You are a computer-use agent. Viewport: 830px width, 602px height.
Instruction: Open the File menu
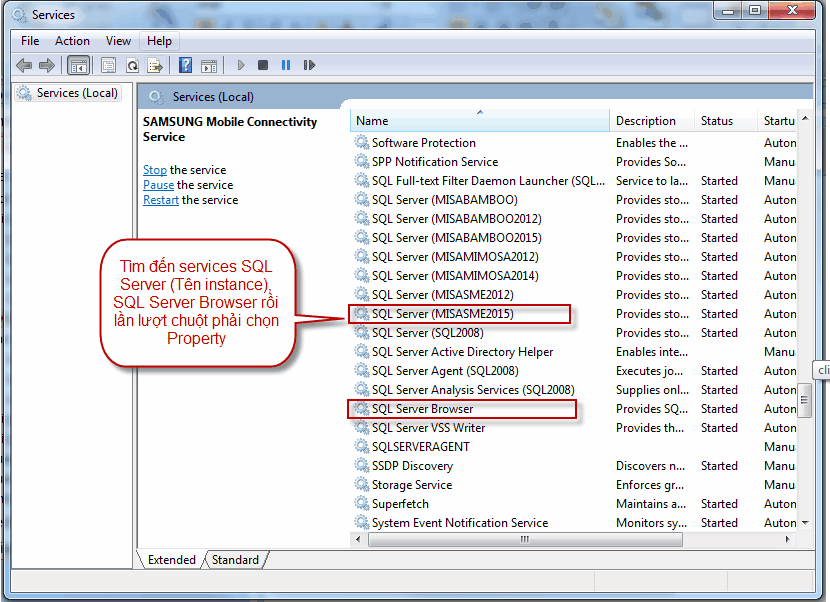30,41
